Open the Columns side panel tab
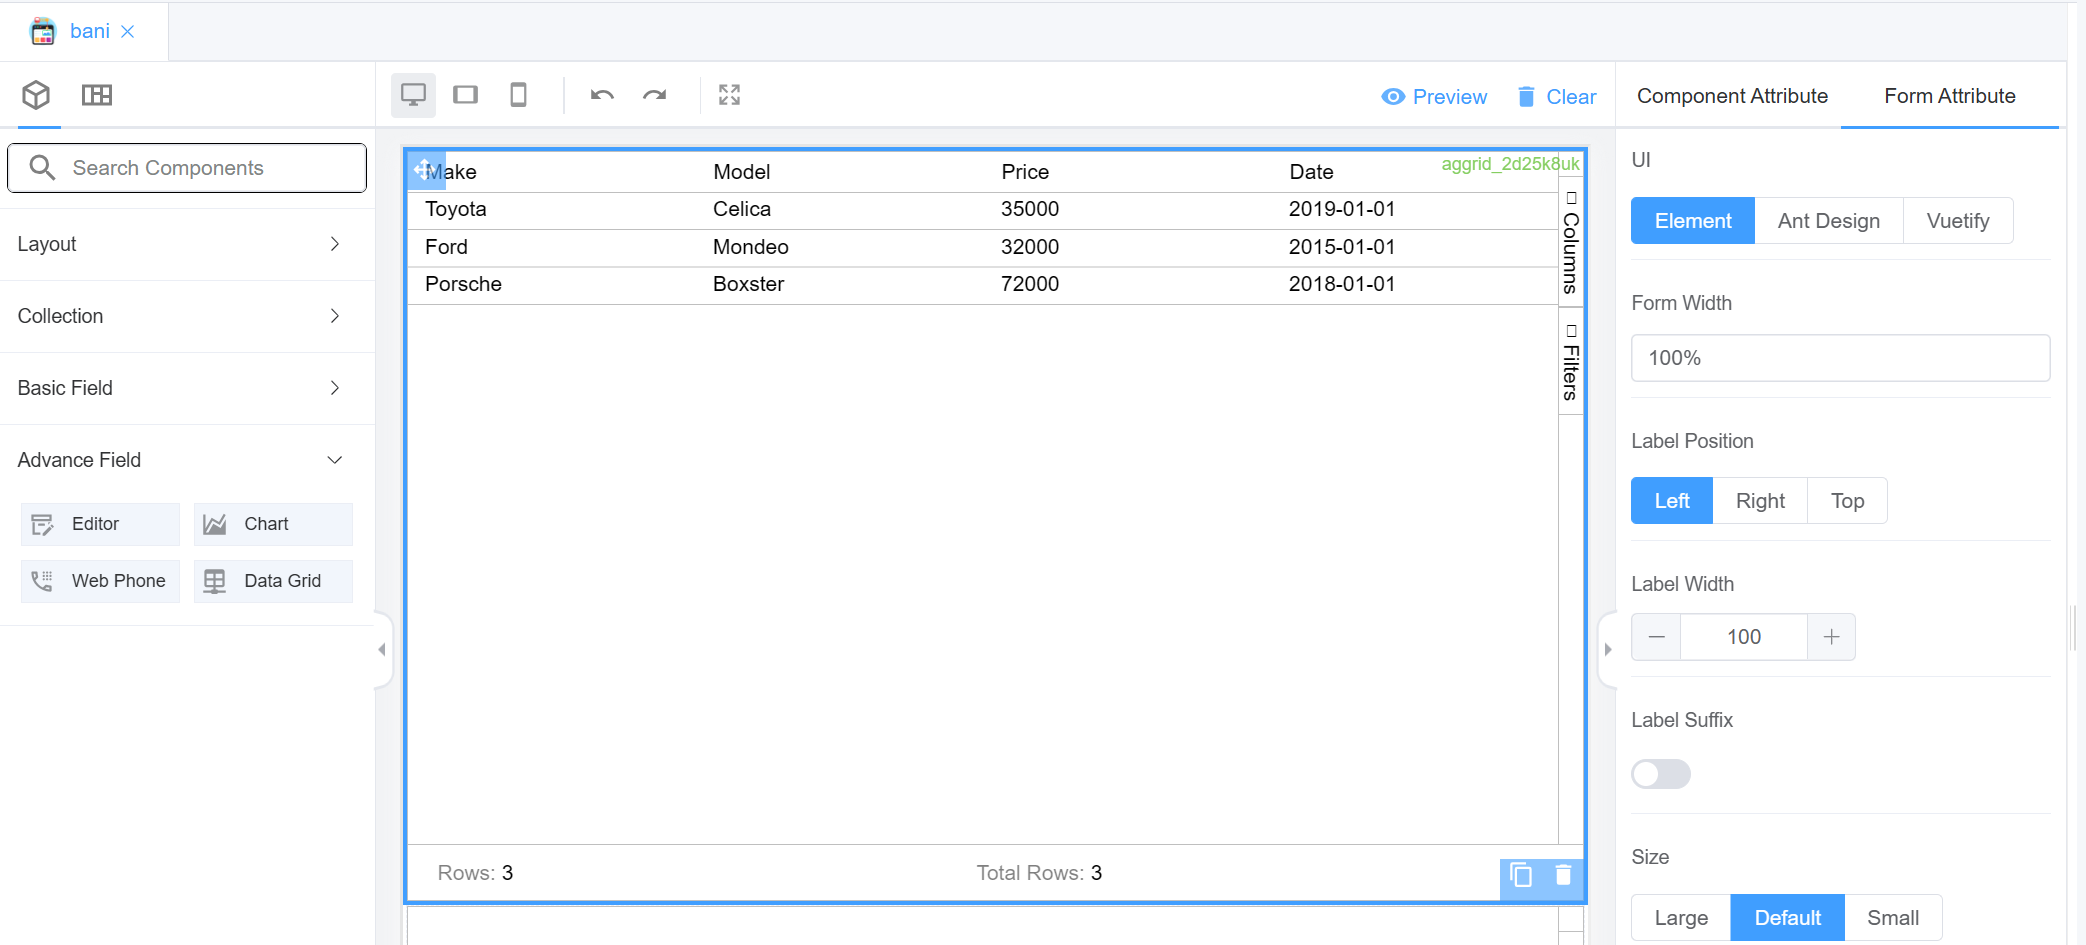The height and width of the screenshot is (945, 2086). (x=1571, y=243)
